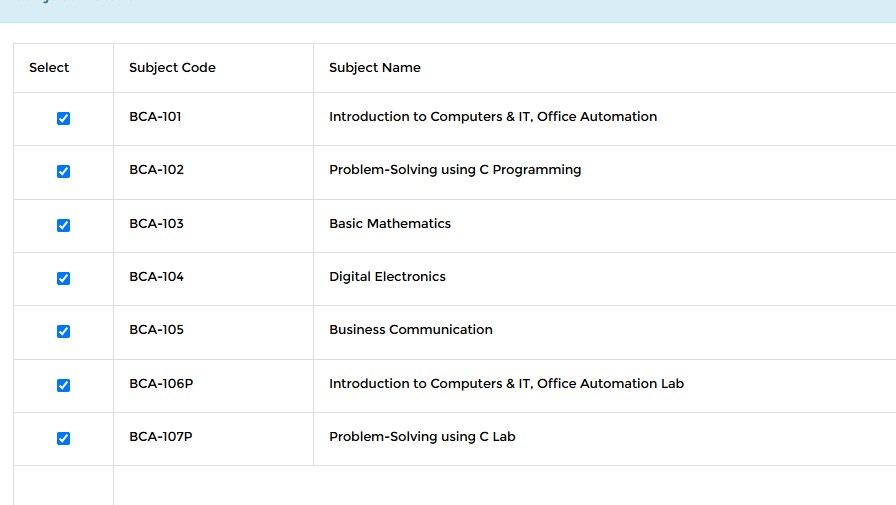Disable the BCA-106P subject checkbox
The height and width of the screenshot is (505, 896).
pyautogui.click(x=63, y=385)
